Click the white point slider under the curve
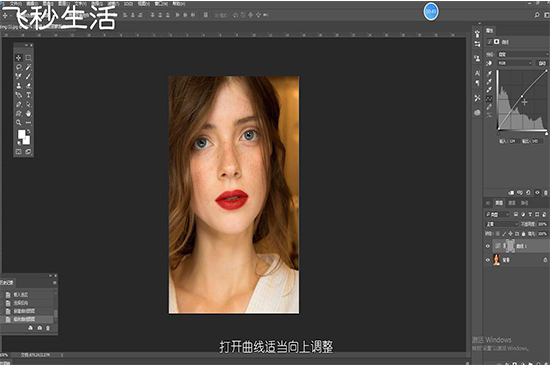This screenshot has height=365, width=550. coord(546,134)
